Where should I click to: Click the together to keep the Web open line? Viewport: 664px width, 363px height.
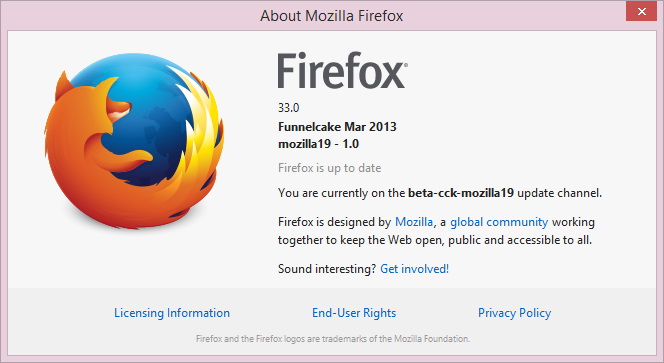point(435,240)
